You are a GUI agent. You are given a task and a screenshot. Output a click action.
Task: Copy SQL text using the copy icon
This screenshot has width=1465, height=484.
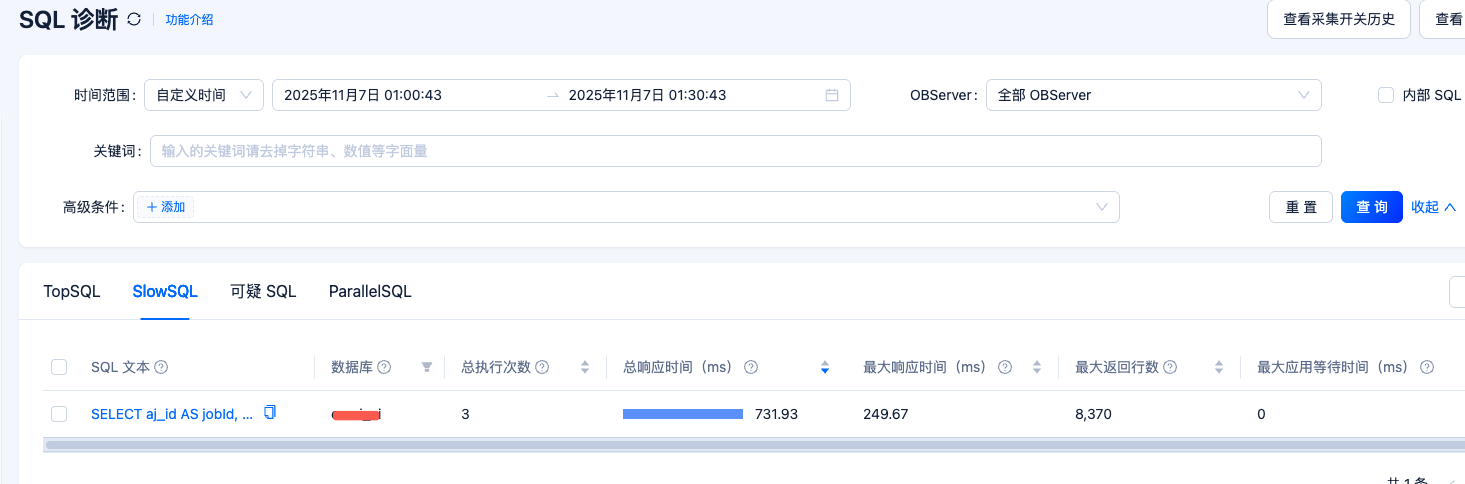click(269, 413)
